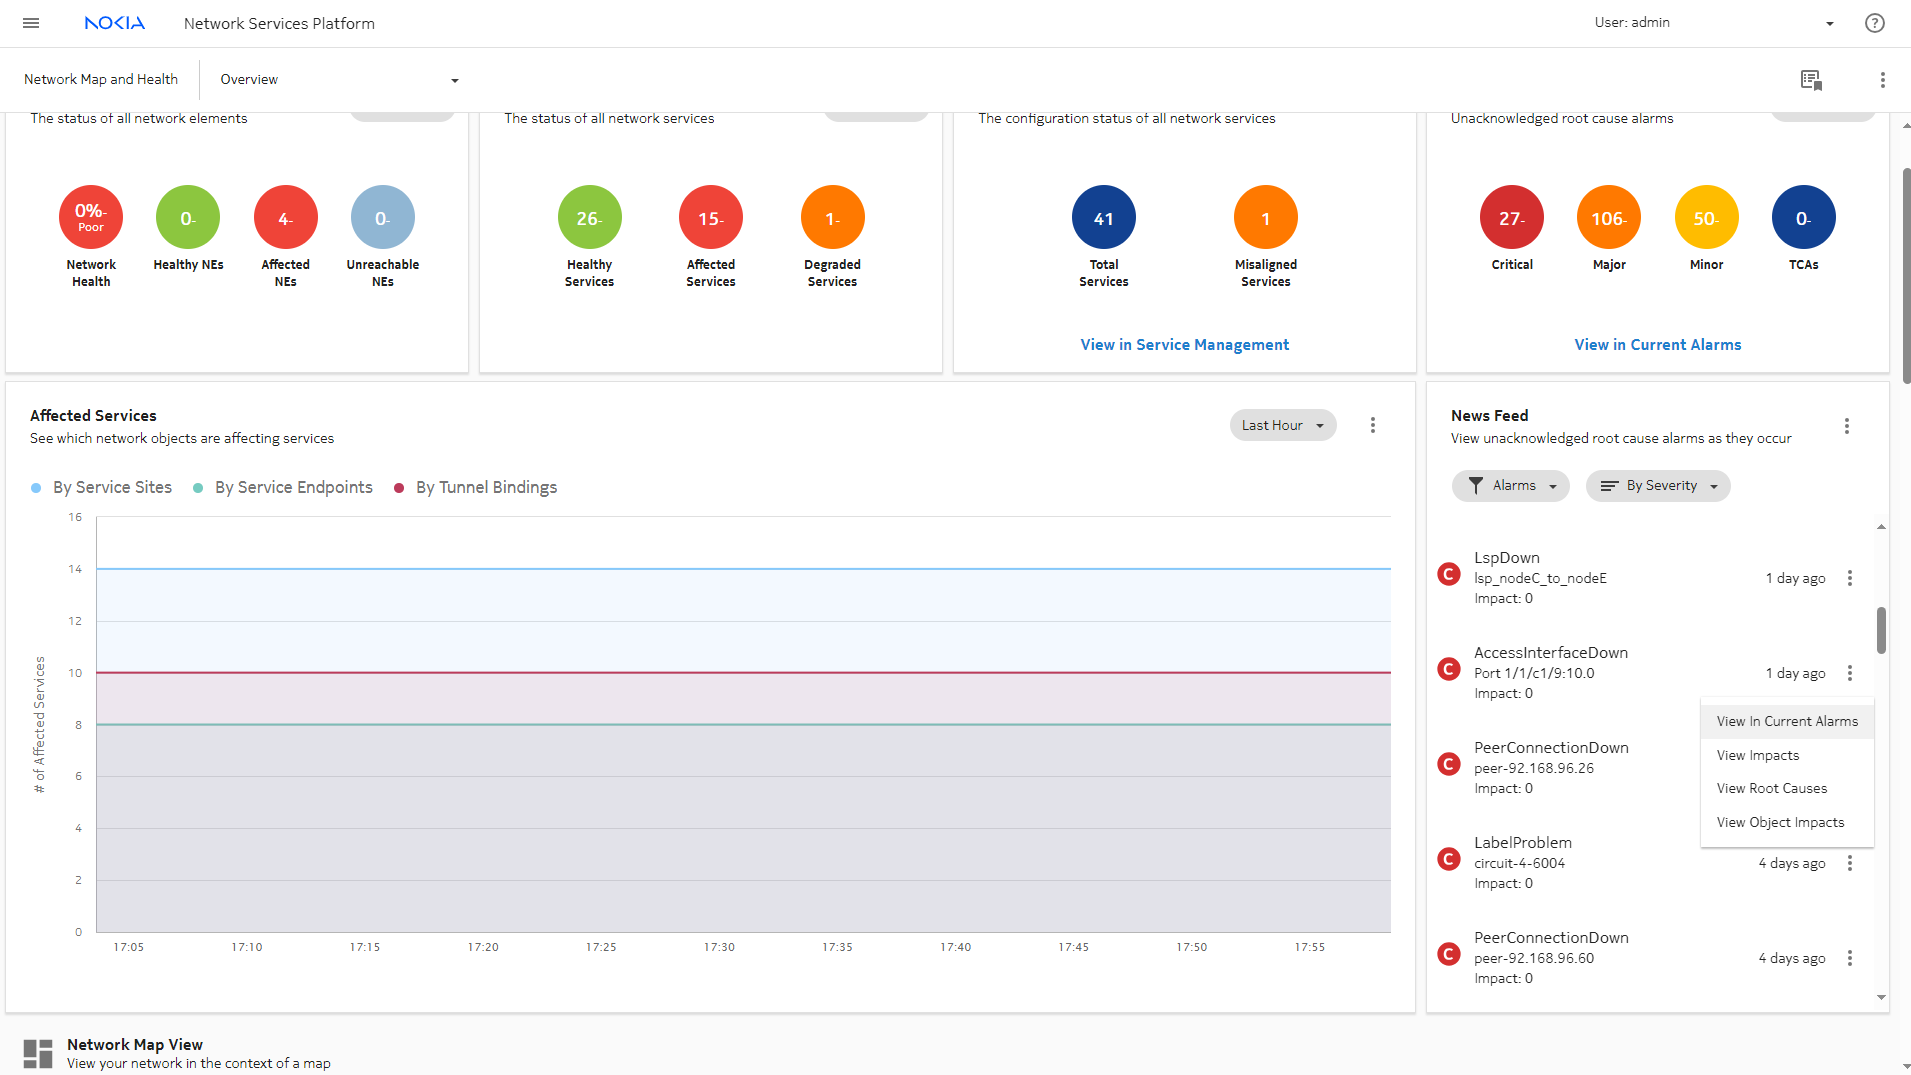
Task: Click the Affected Services 15 circle
Action: pos(711,217)
